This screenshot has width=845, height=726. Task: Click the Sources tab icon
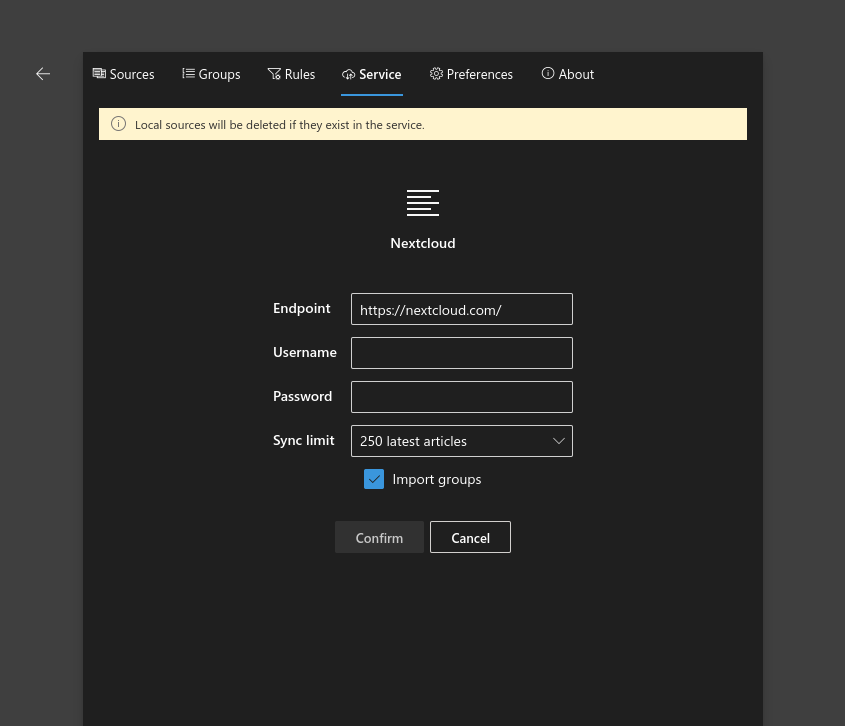pos(99,73)
